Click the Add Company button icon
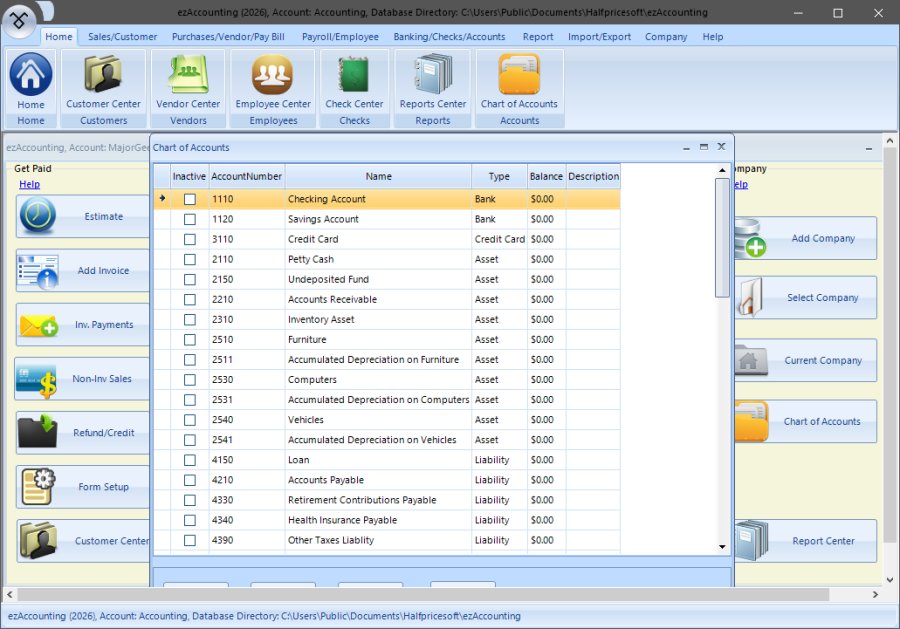The height and width of the screenshot is (629, 900). 751,239
